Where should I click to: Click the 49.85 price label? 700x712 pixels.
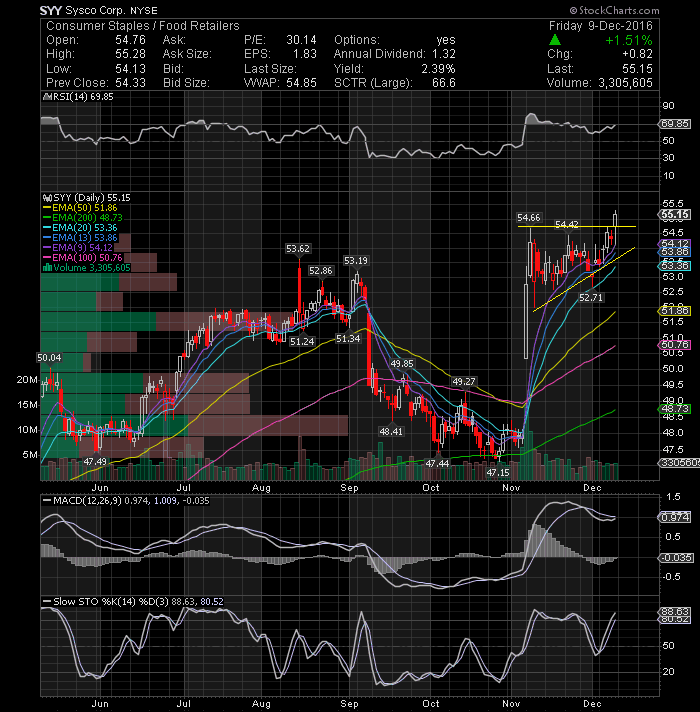coord(402,363)
